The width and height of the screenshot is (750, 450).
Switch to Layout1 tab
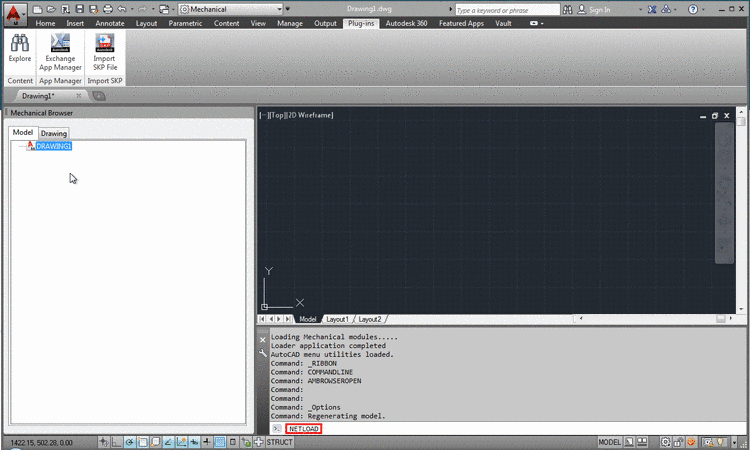point(337,319)
